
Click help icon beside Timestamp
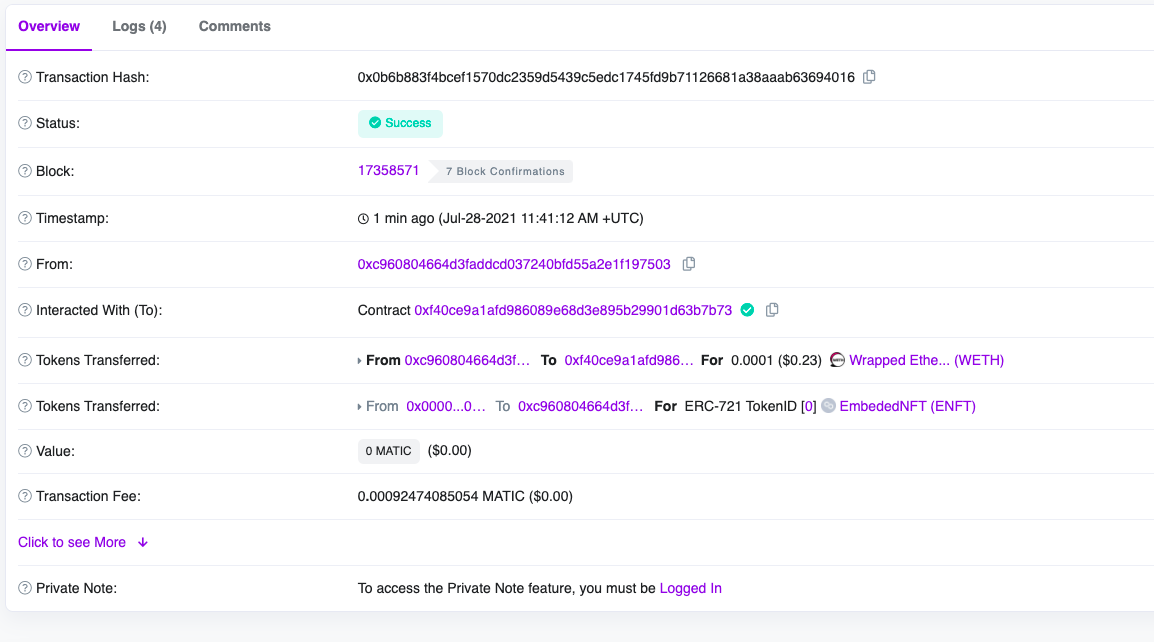25,218
